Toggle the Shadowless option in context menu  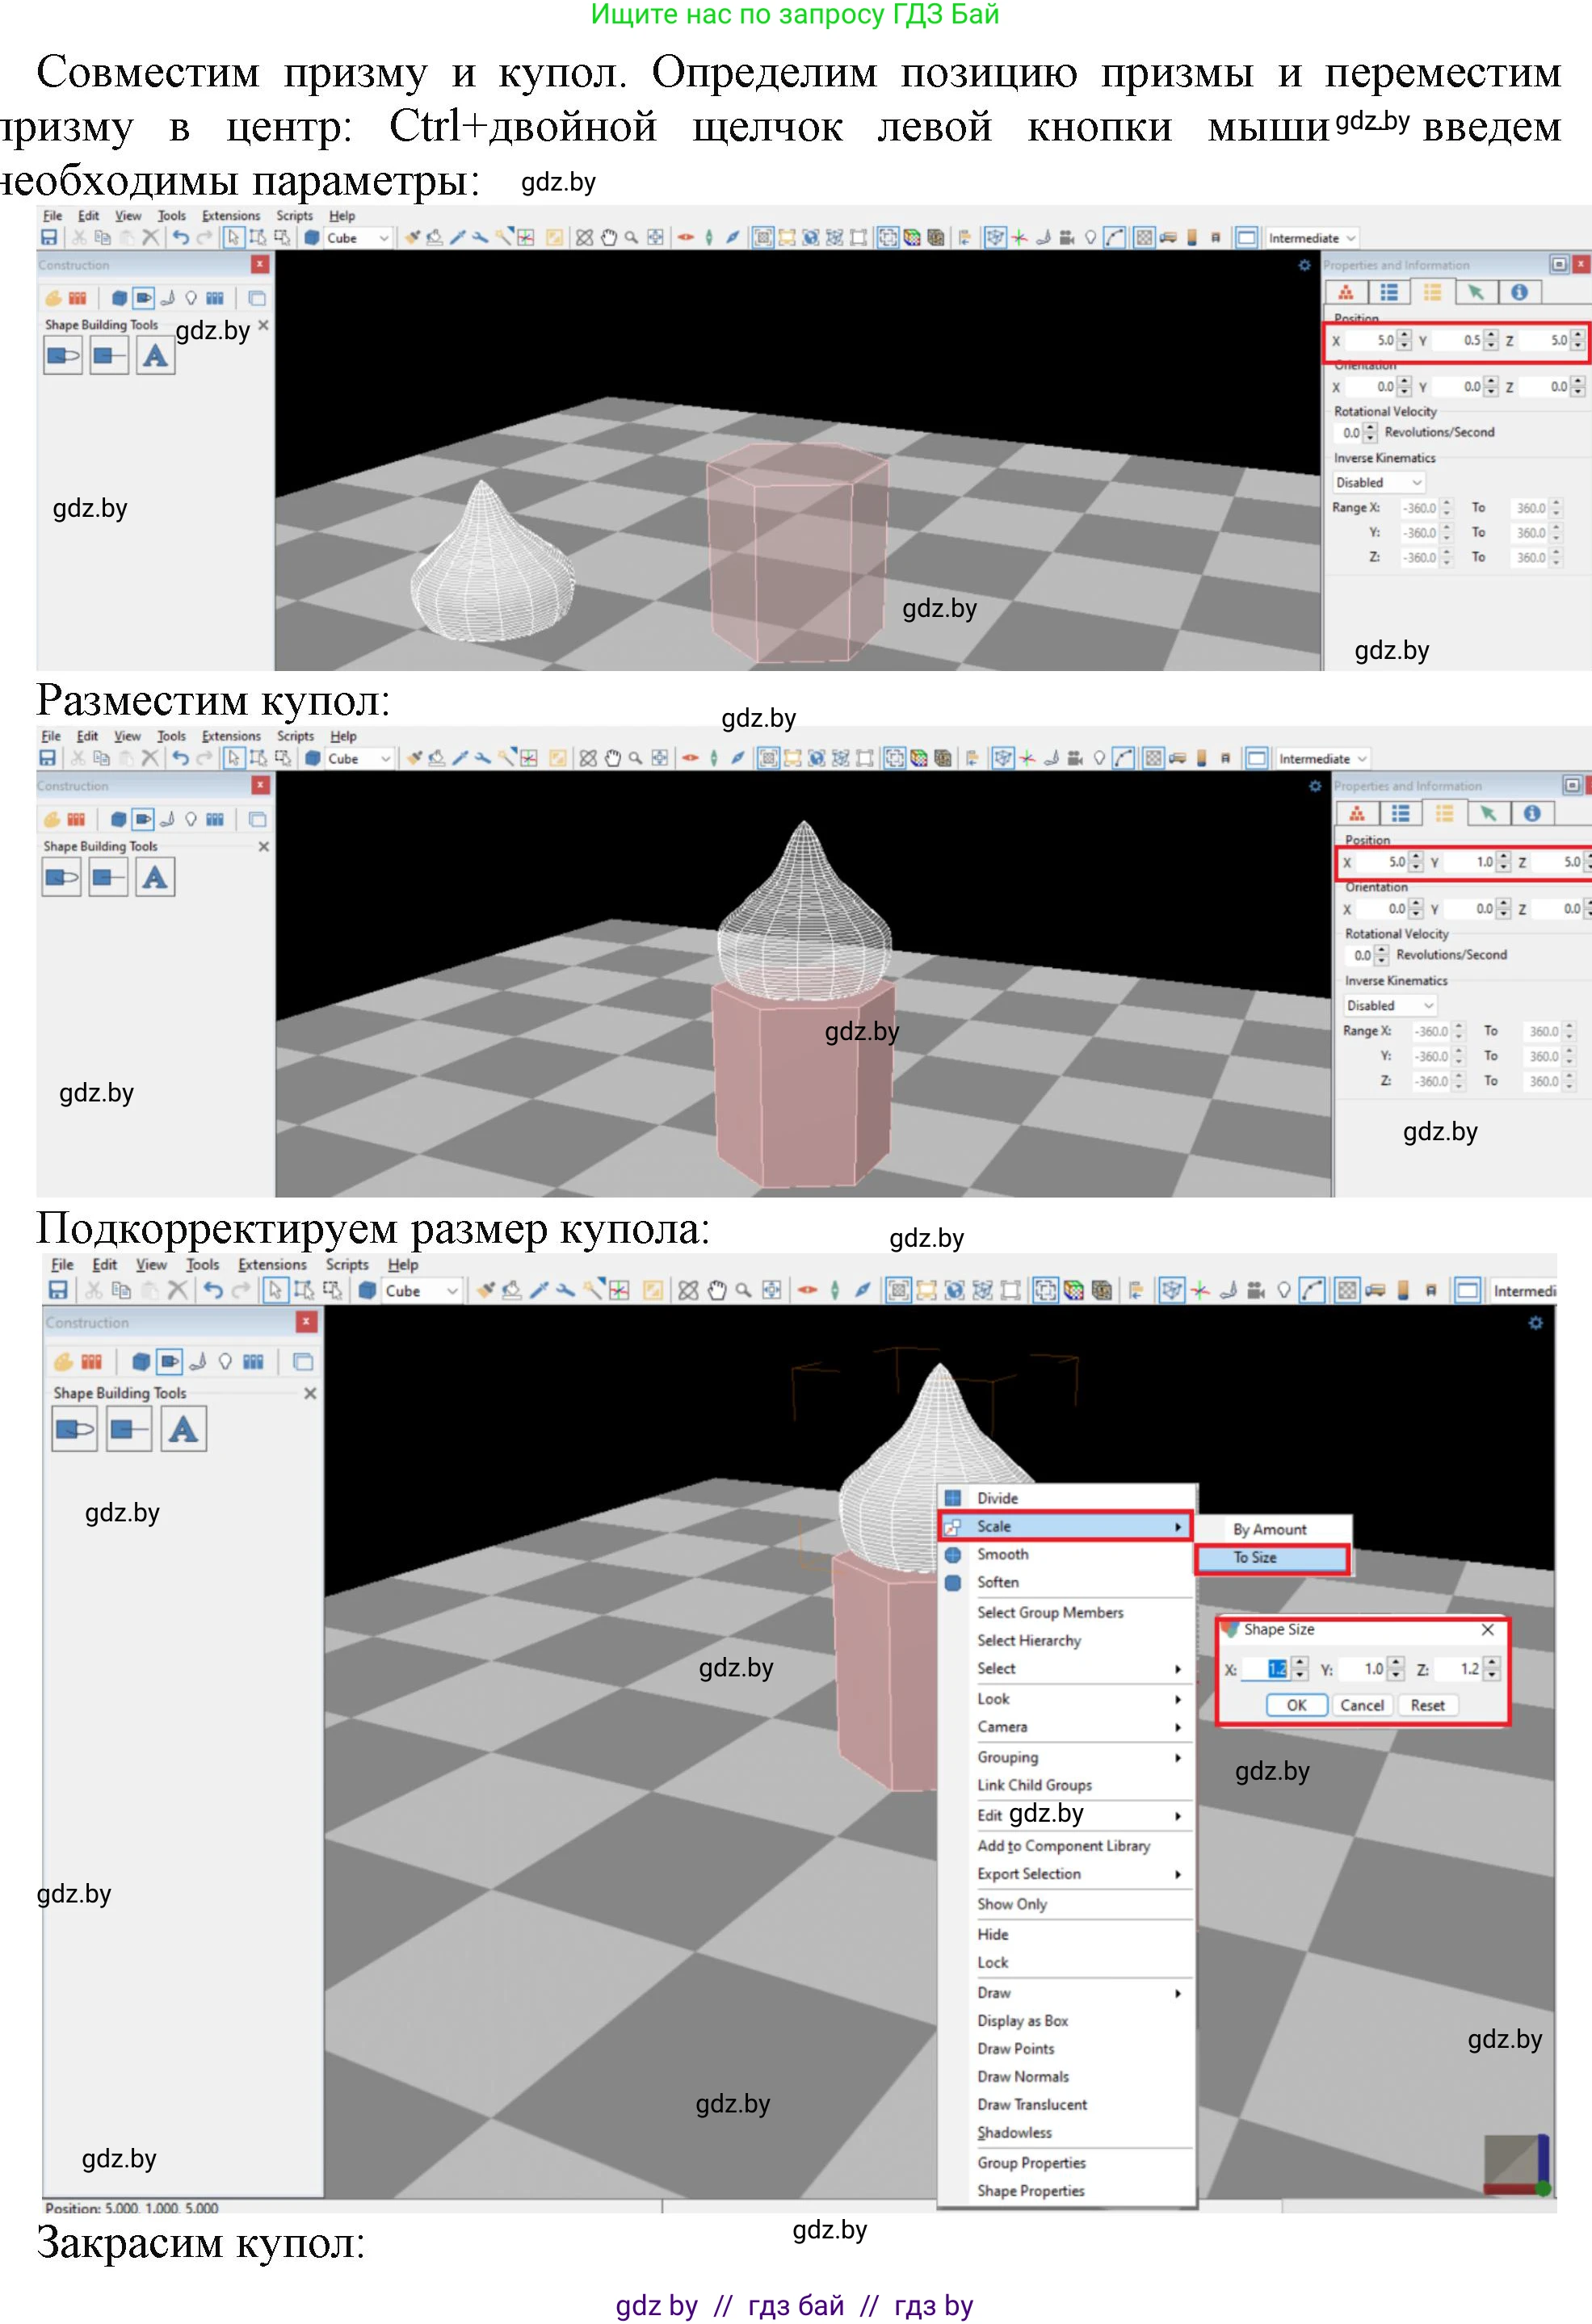coord(1014,2132)
